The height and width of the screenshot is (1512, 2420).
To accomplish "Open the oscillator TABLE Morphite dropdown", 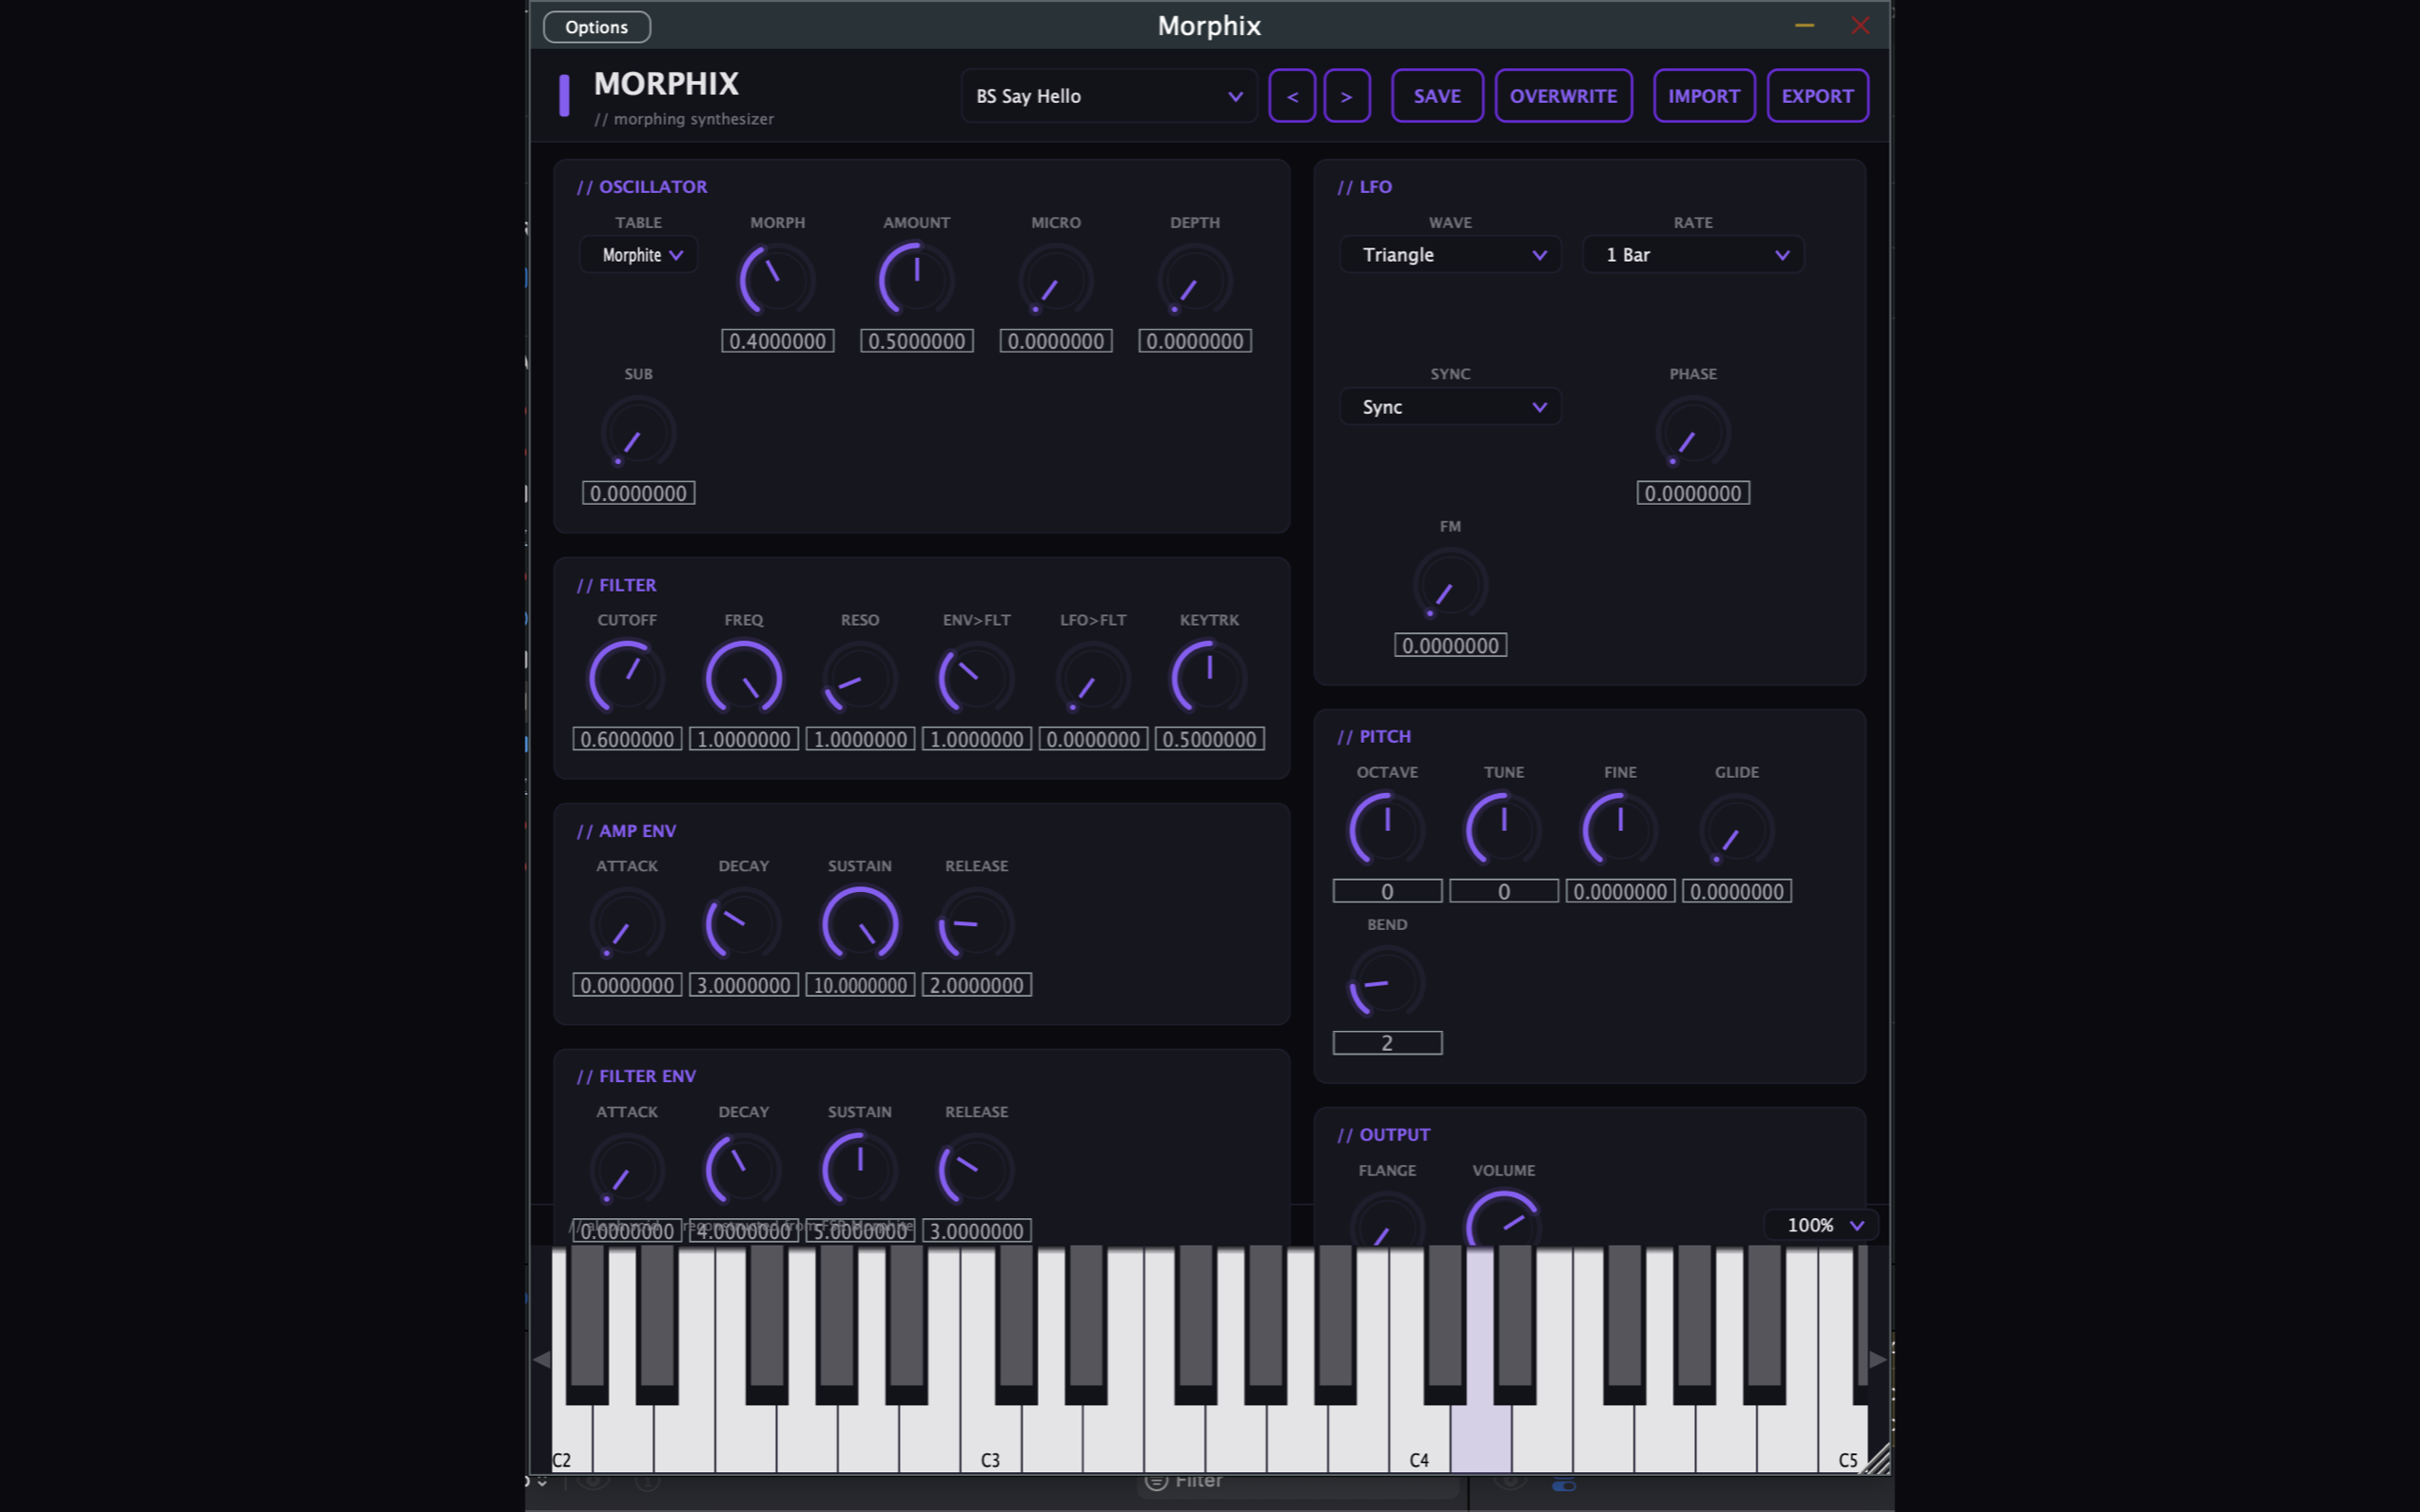I will 639,255.
